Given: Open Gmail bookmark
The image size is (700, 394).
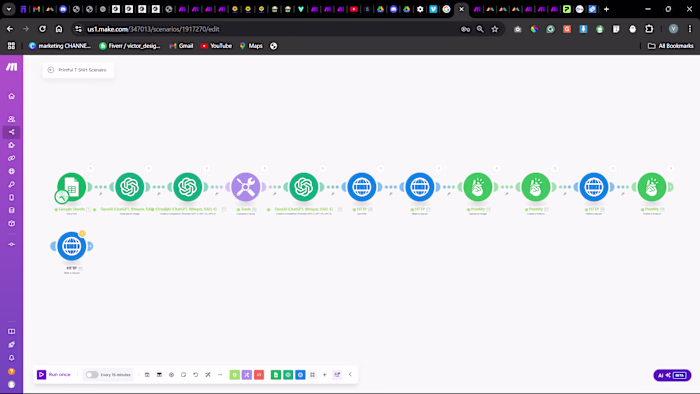Looking at the screenshot, I should click(181, 46).
